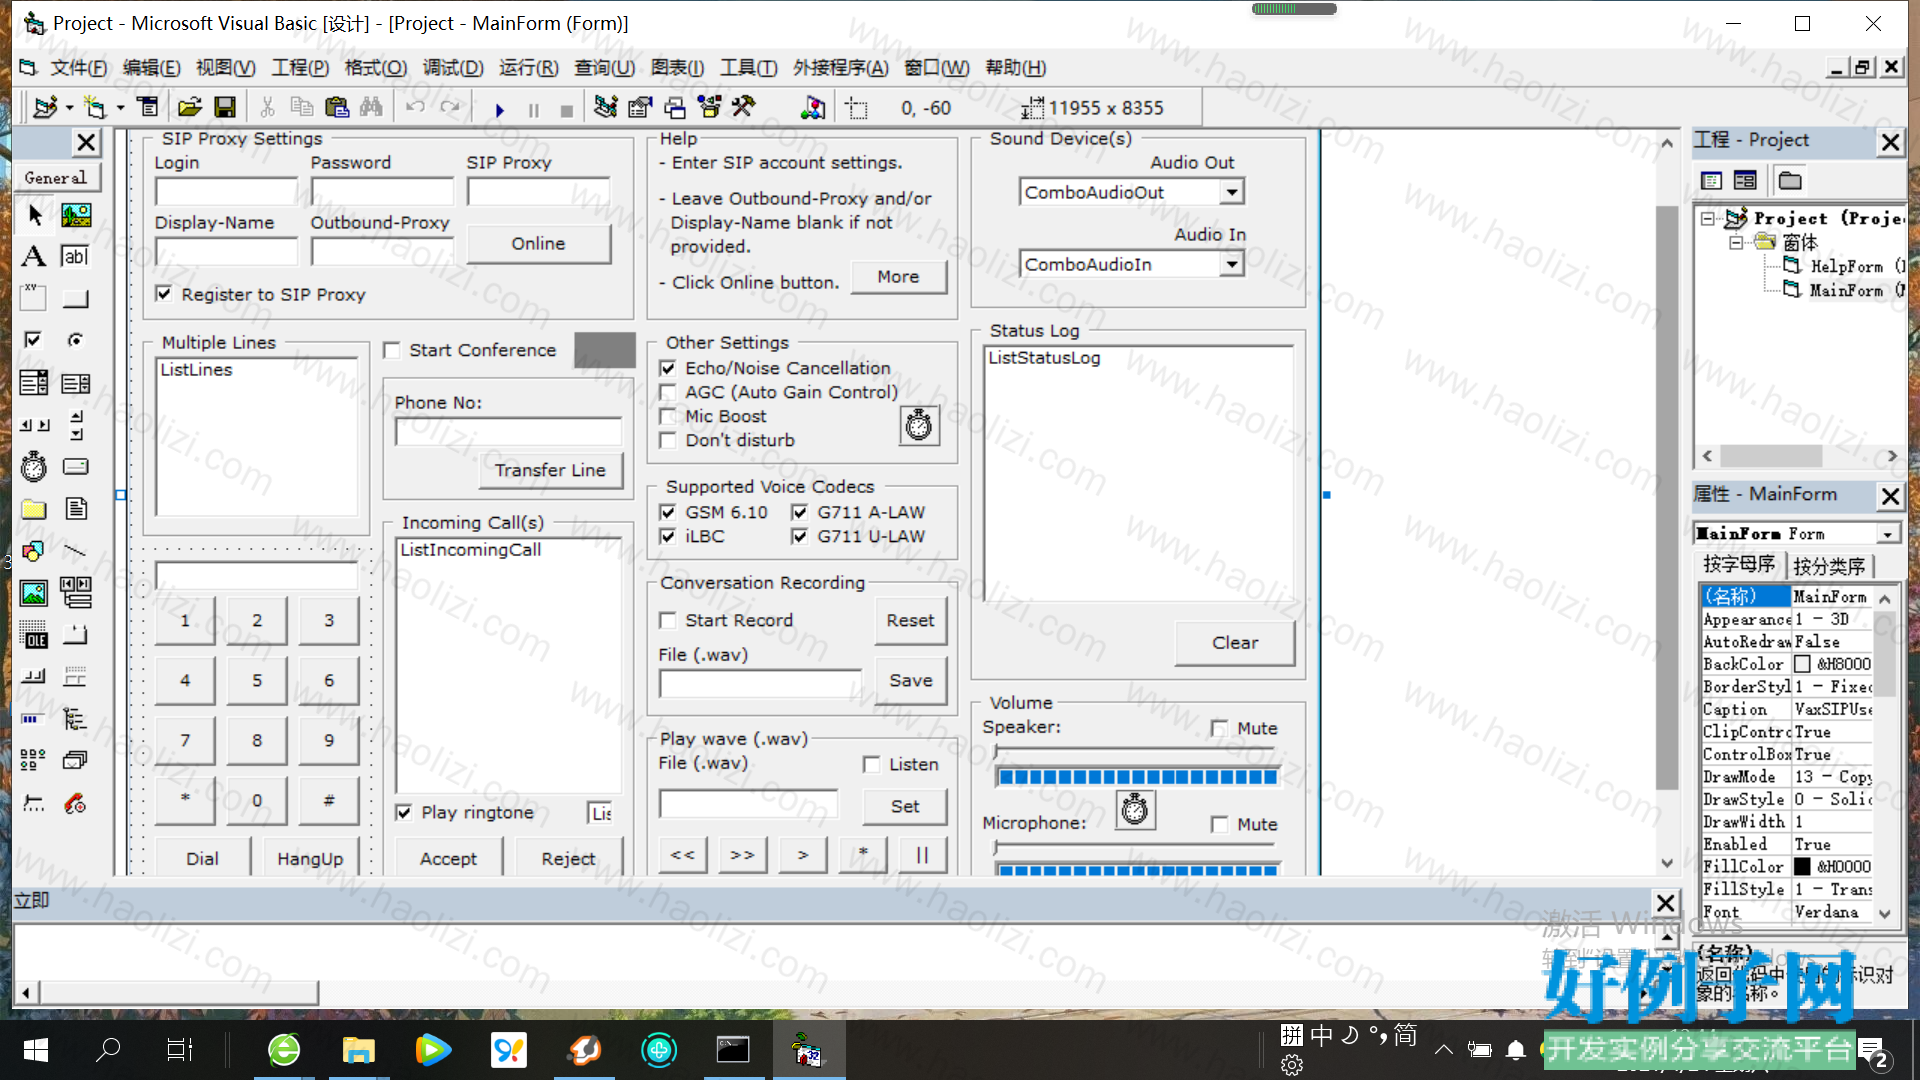Select the CheckBox control tool
This screenshot has width=1920, height=1080.
point(34,340)
